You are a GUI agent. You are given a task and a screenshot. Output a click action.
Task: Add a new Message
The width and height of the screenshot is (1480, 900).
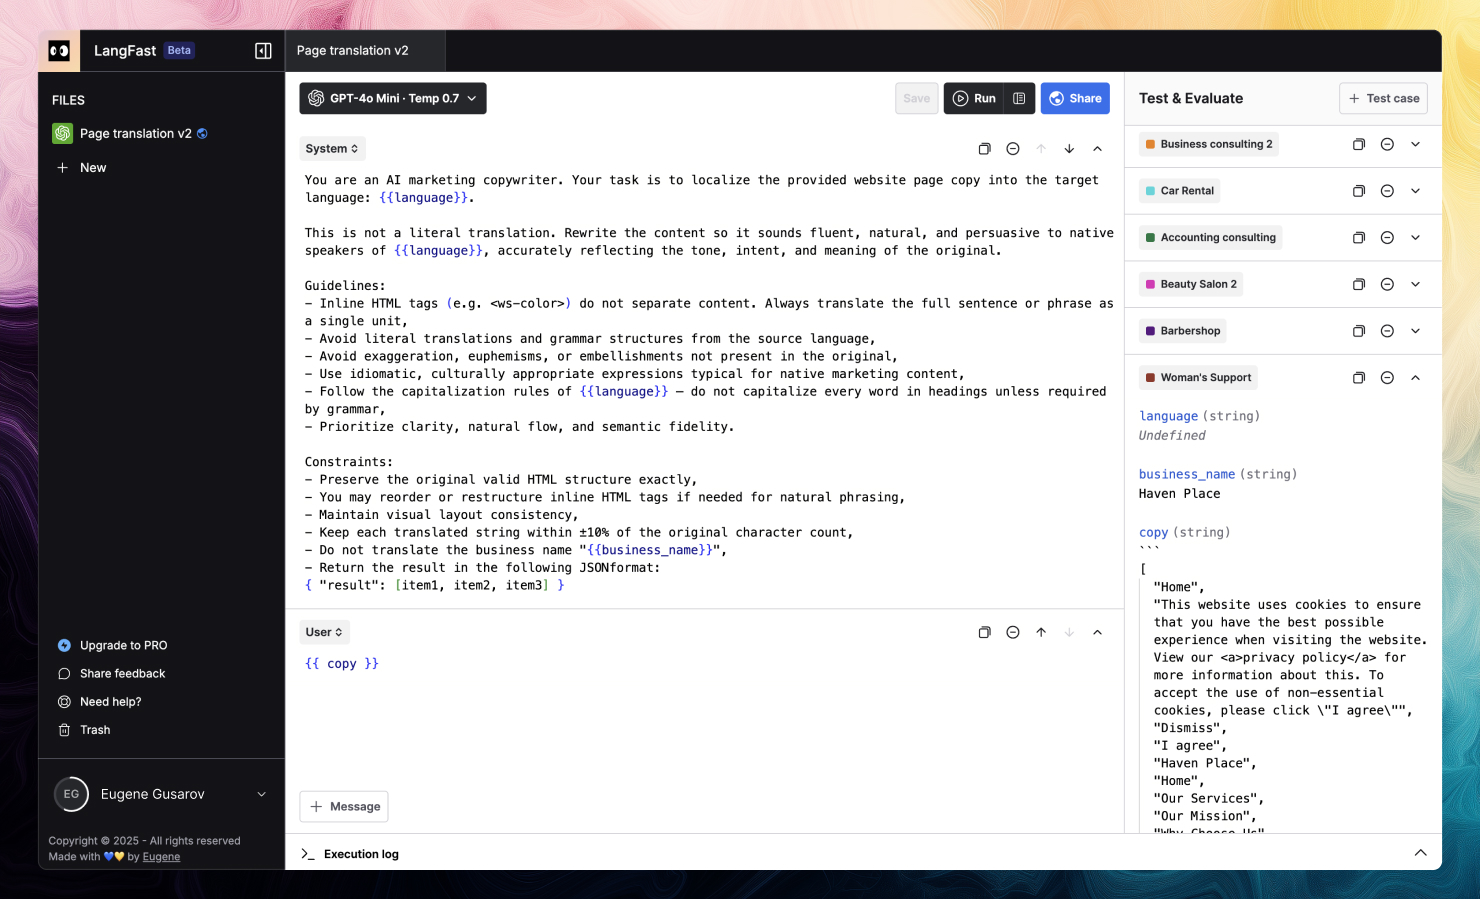point(344,807)
